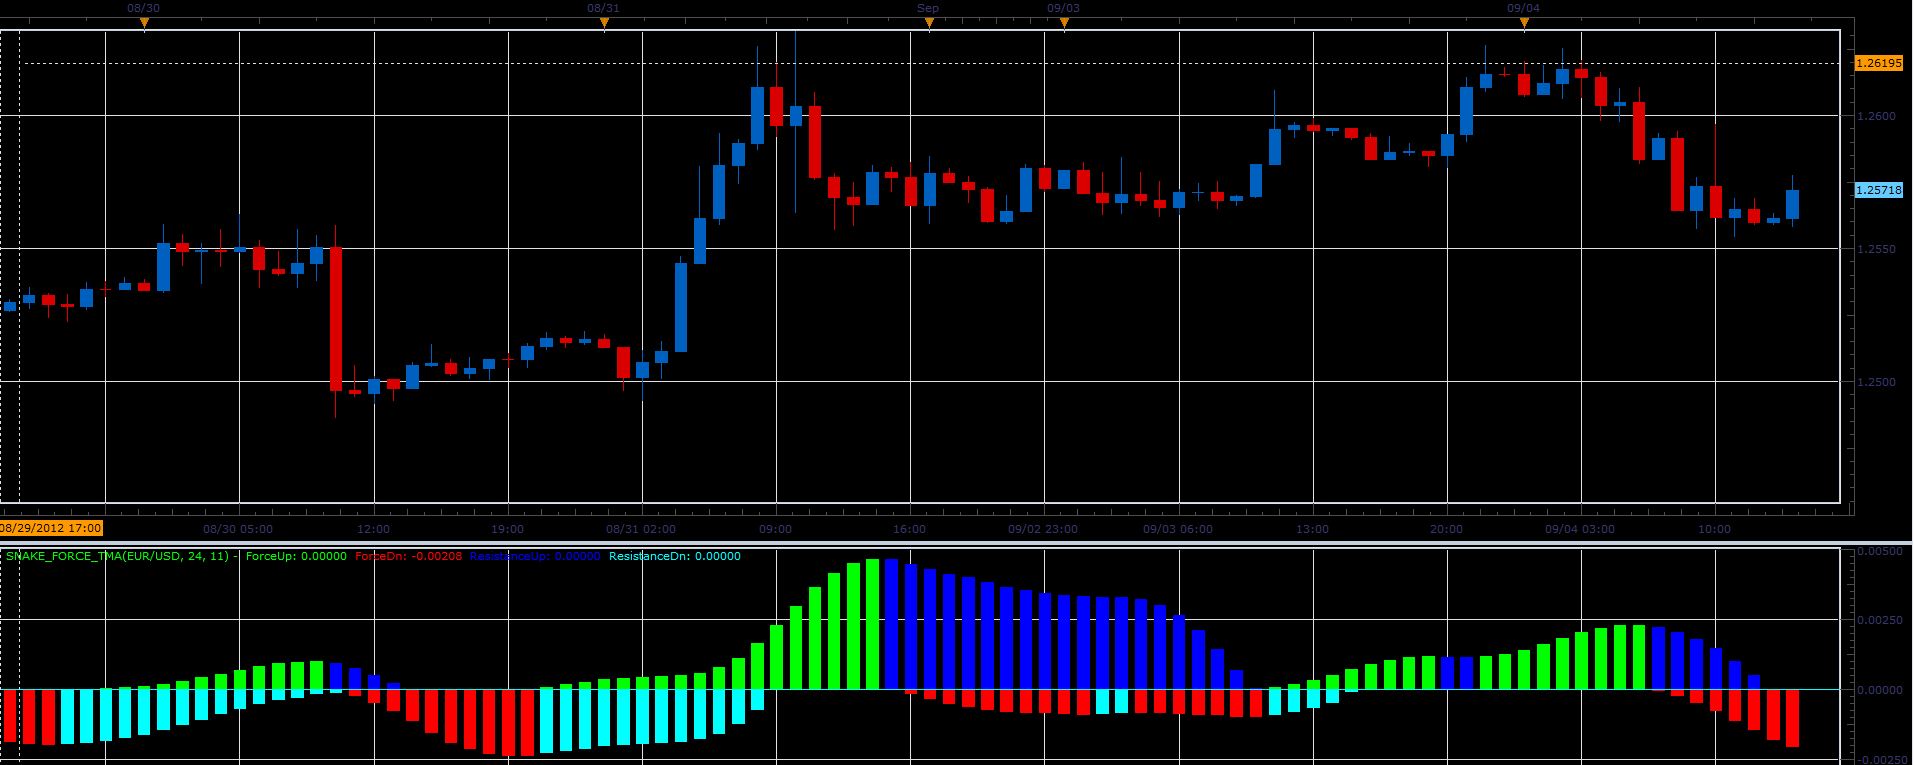Click the 09:00 time axis label
Viewport: 1914px width, 765px height.
pos(775,529)
